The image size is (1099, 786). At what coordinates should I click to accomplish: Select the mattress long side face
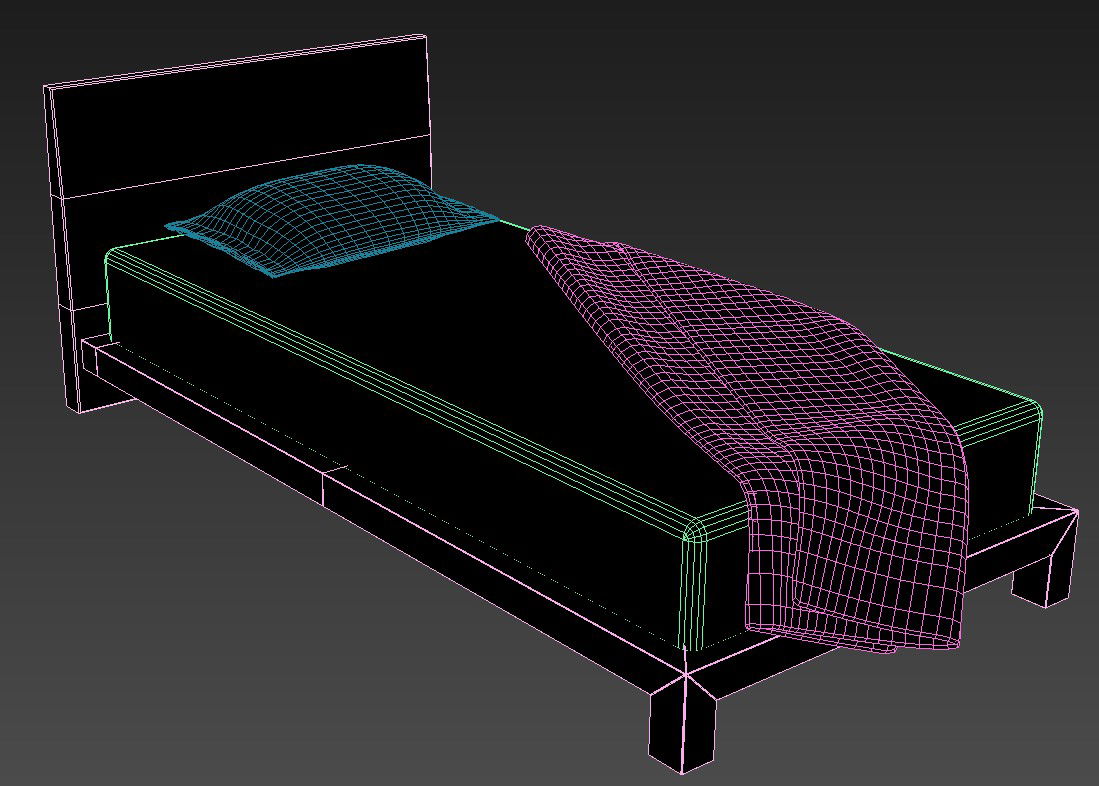[x=400, y=440]
